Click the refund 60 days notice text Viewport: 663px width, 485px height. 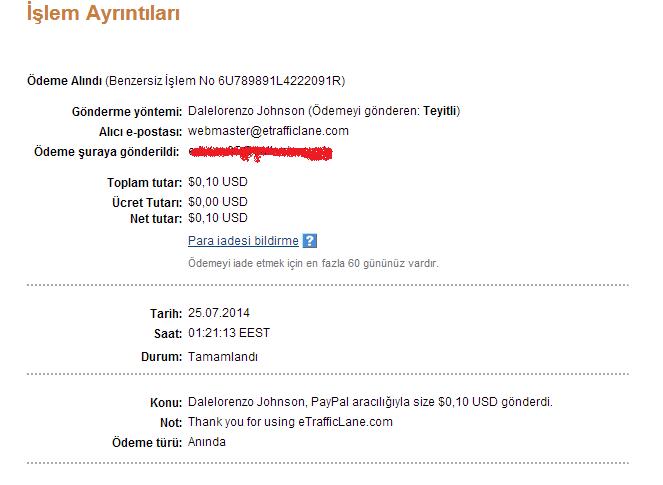coord(313,263)
